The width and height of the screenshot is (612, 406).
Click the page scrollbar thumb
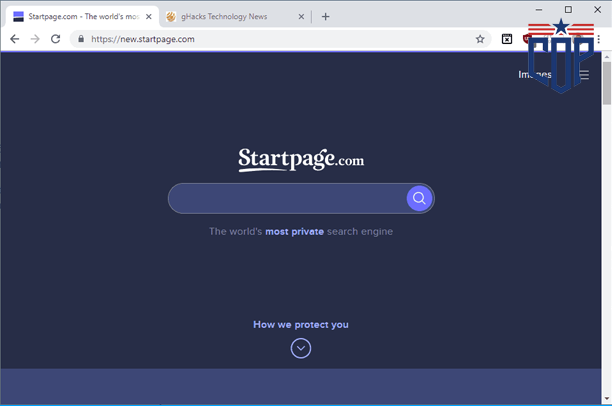607,83
